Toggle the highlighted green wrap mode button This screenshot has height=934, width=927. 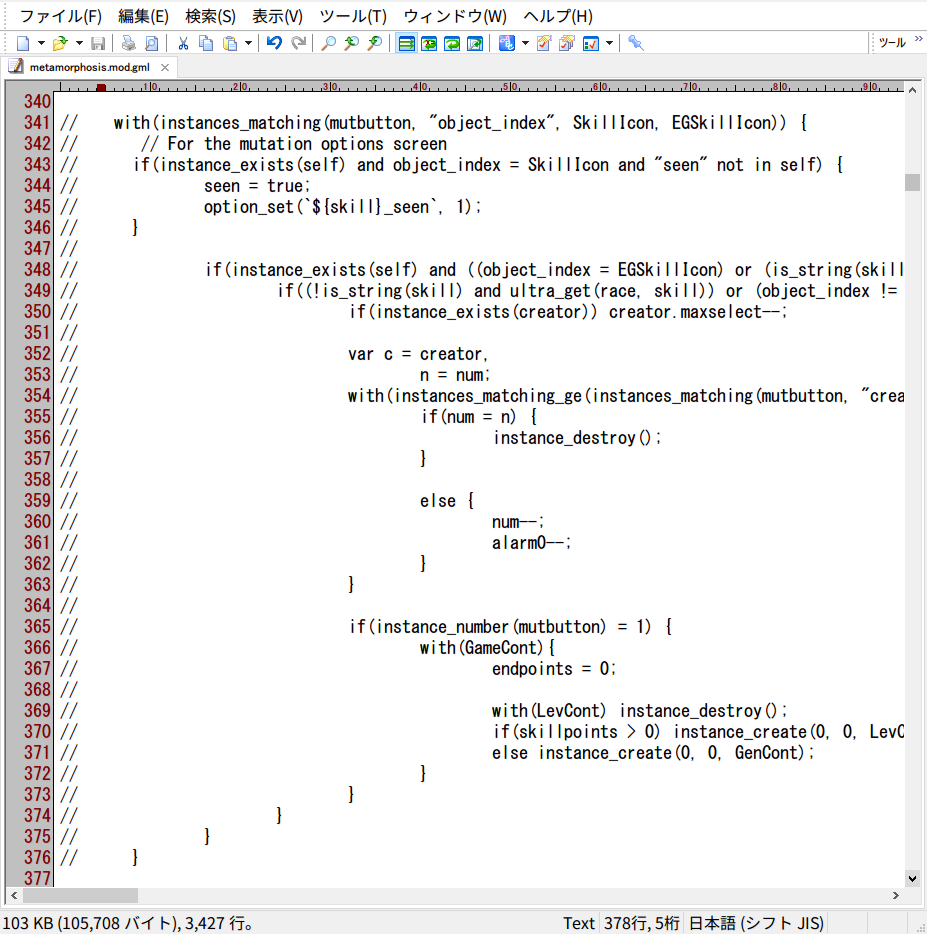[x=407, y=43]
